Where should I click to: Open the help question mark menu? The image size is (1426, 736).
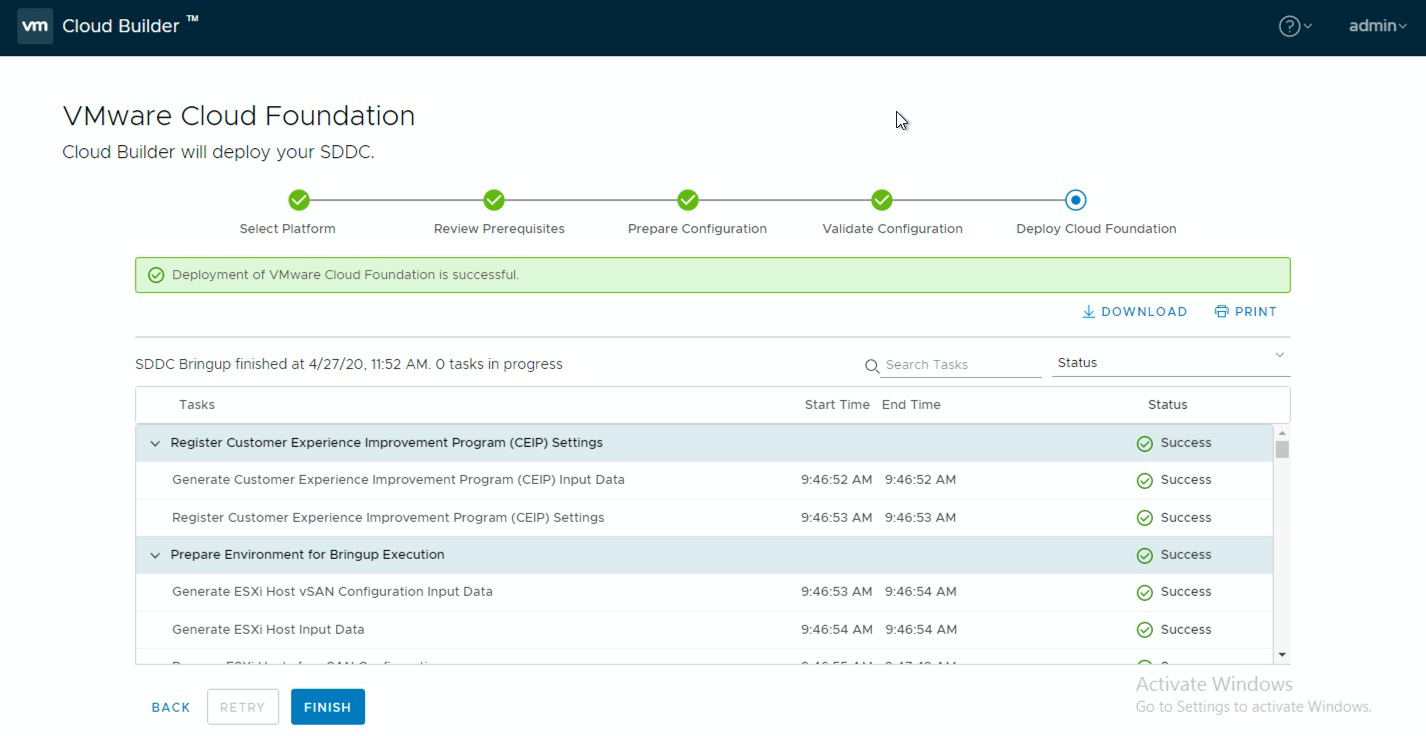pos(1289,26)
